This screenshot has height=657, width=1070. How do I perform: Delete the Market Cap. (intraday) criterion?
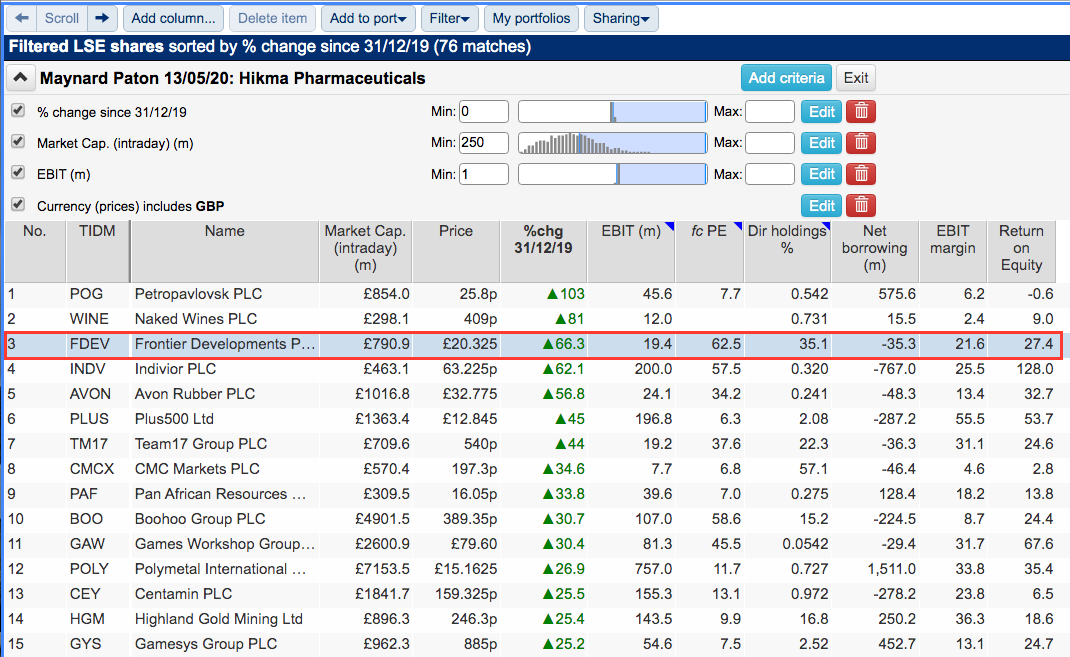pyautogui.click(x=861, y=143)
